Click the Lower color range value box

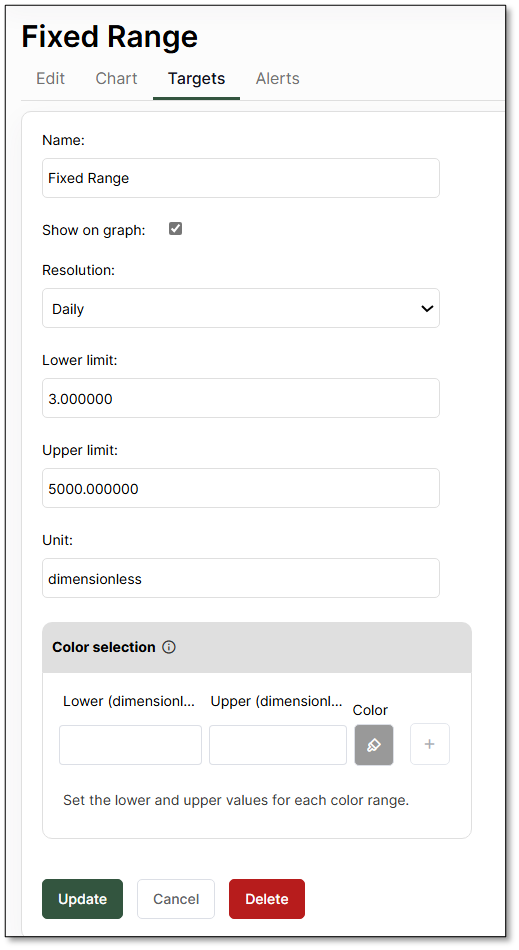coord(130,745)
